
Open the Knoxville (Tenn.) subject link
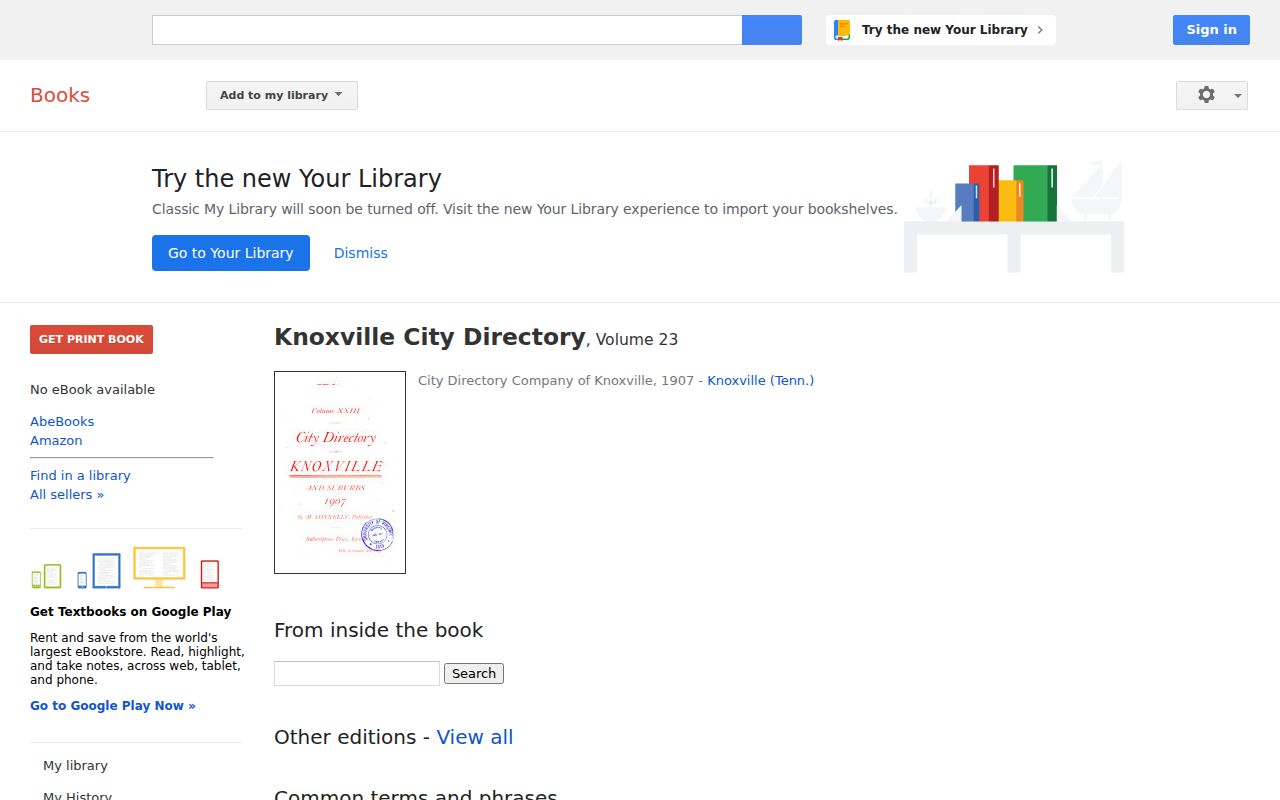click(x=760, y=380)
